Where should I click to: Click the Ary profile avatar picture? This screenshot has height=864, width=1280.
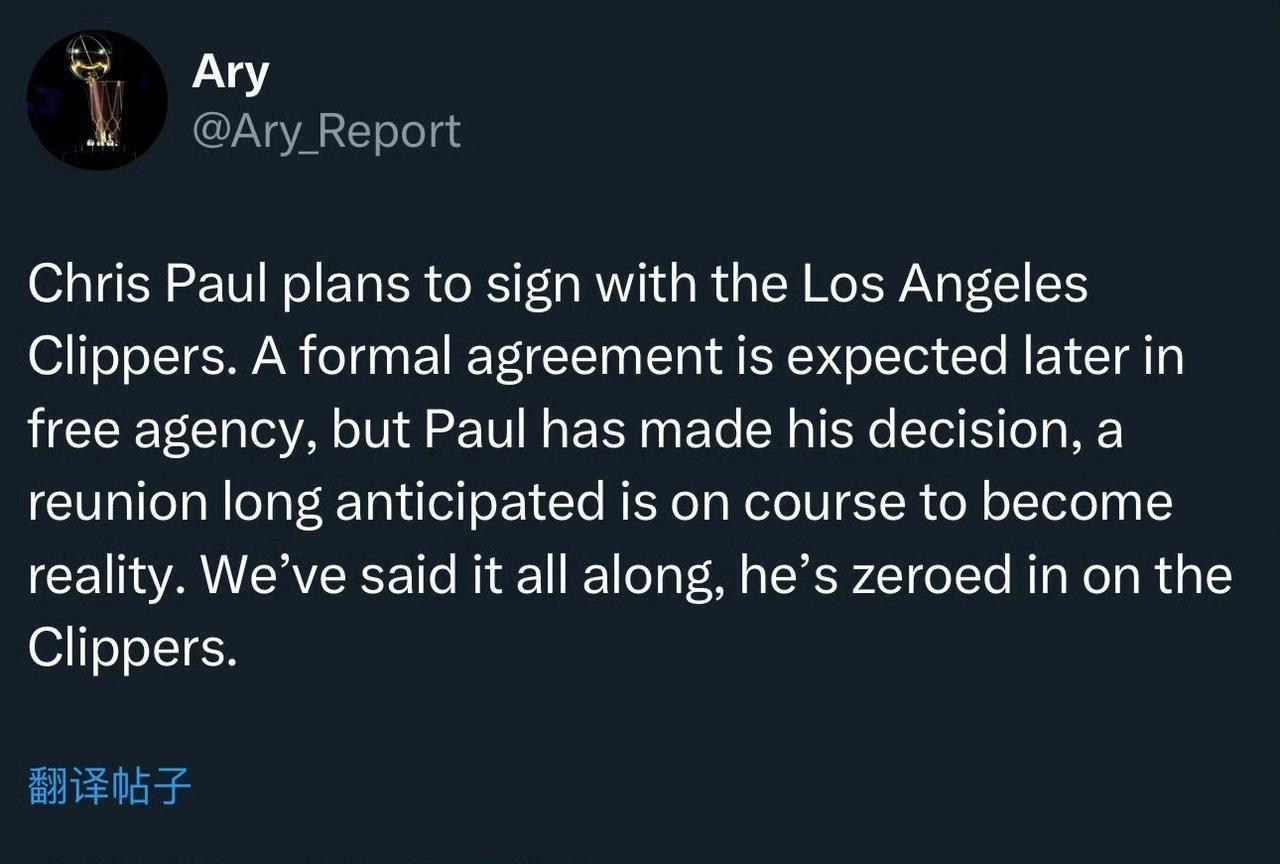(x=97, y=100)
